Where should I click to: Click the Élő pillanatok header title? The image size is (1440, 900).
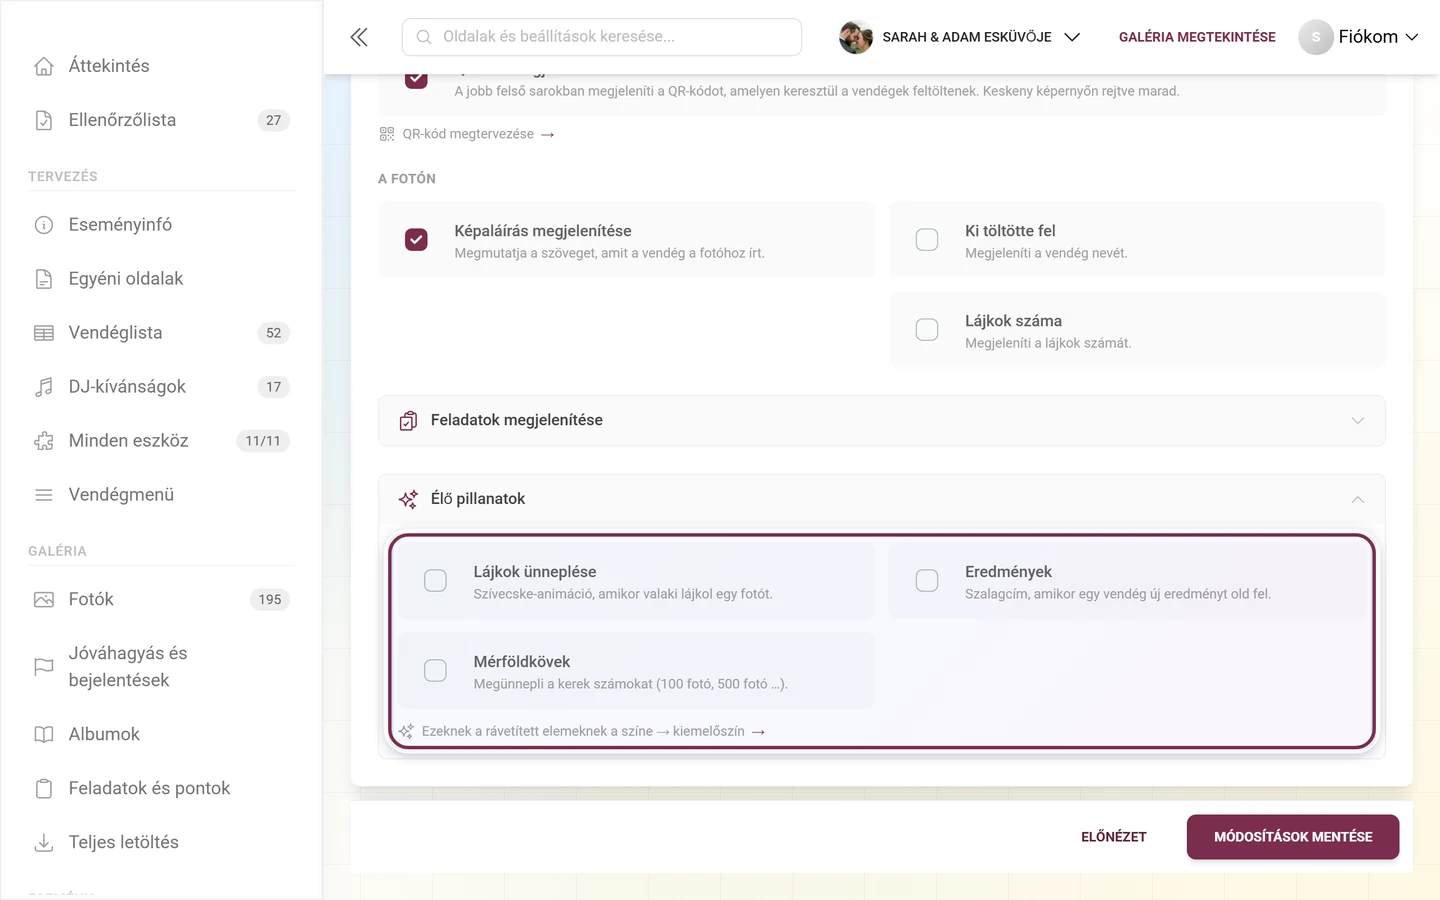pyautogui.click(x=477, y=499)
